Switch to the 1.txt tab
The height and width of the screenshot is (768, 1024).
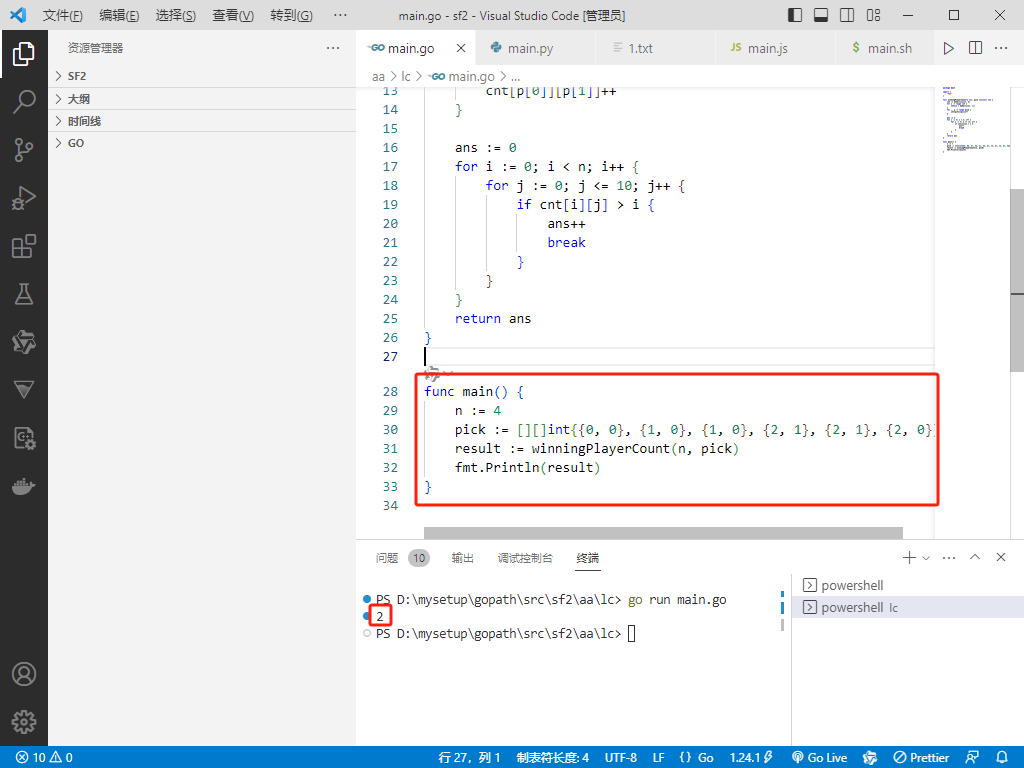tap(656, 48)
